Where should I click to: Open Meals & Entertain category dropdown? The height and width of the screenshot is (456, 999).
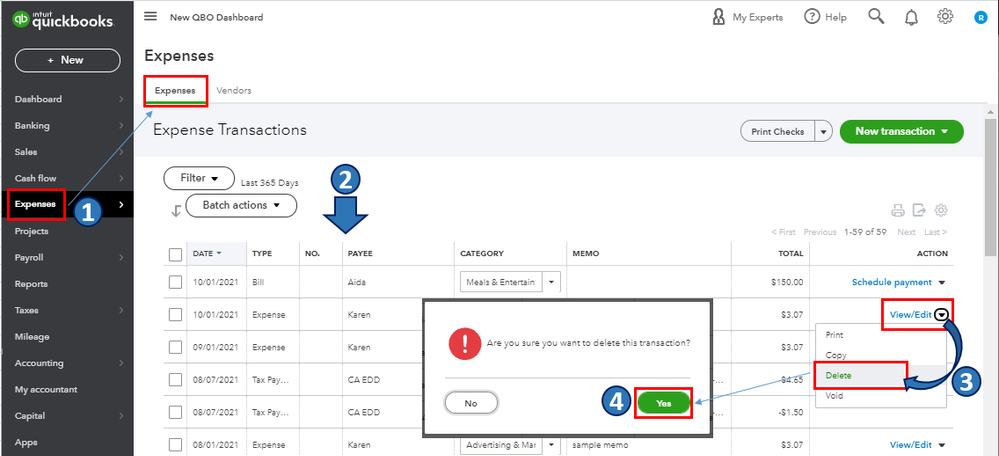point(551,281)
